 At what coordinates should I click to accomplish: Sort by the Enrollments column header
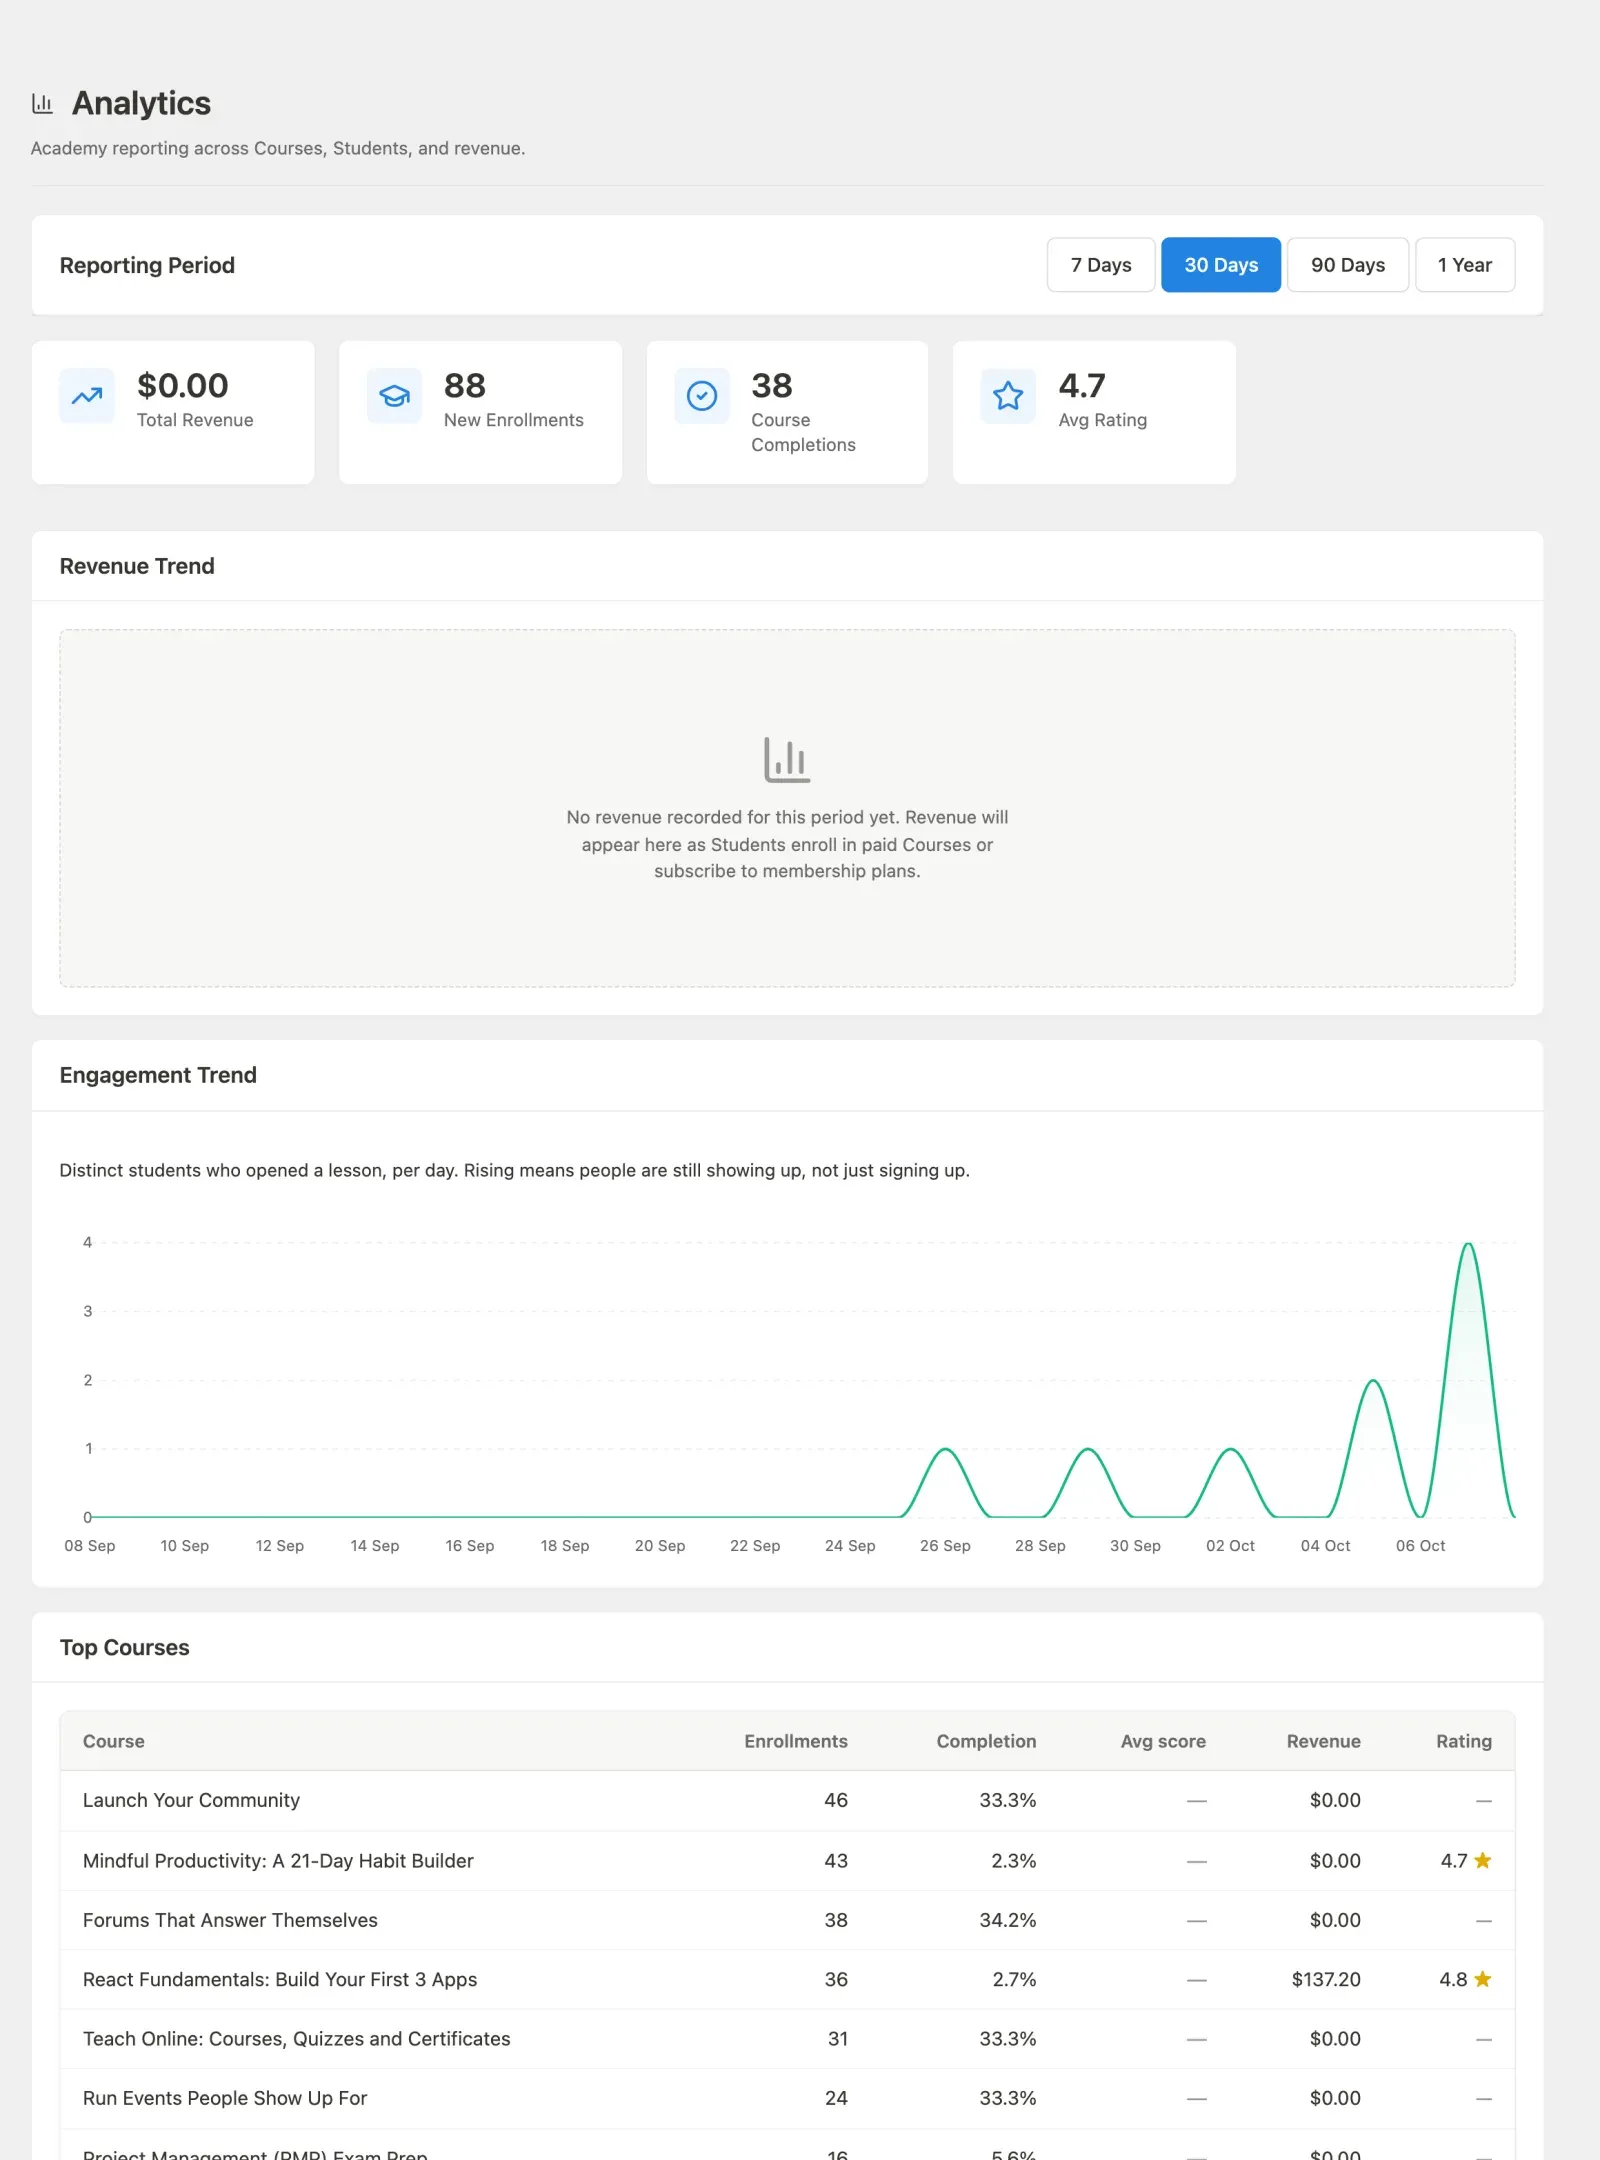[x=796, y=1741]
